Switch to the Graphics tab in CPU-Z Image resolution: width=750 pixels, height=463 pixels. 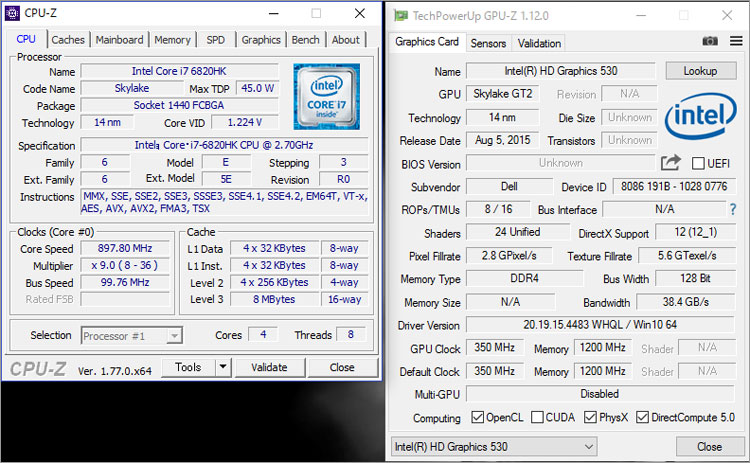click(x=261, y=40)
